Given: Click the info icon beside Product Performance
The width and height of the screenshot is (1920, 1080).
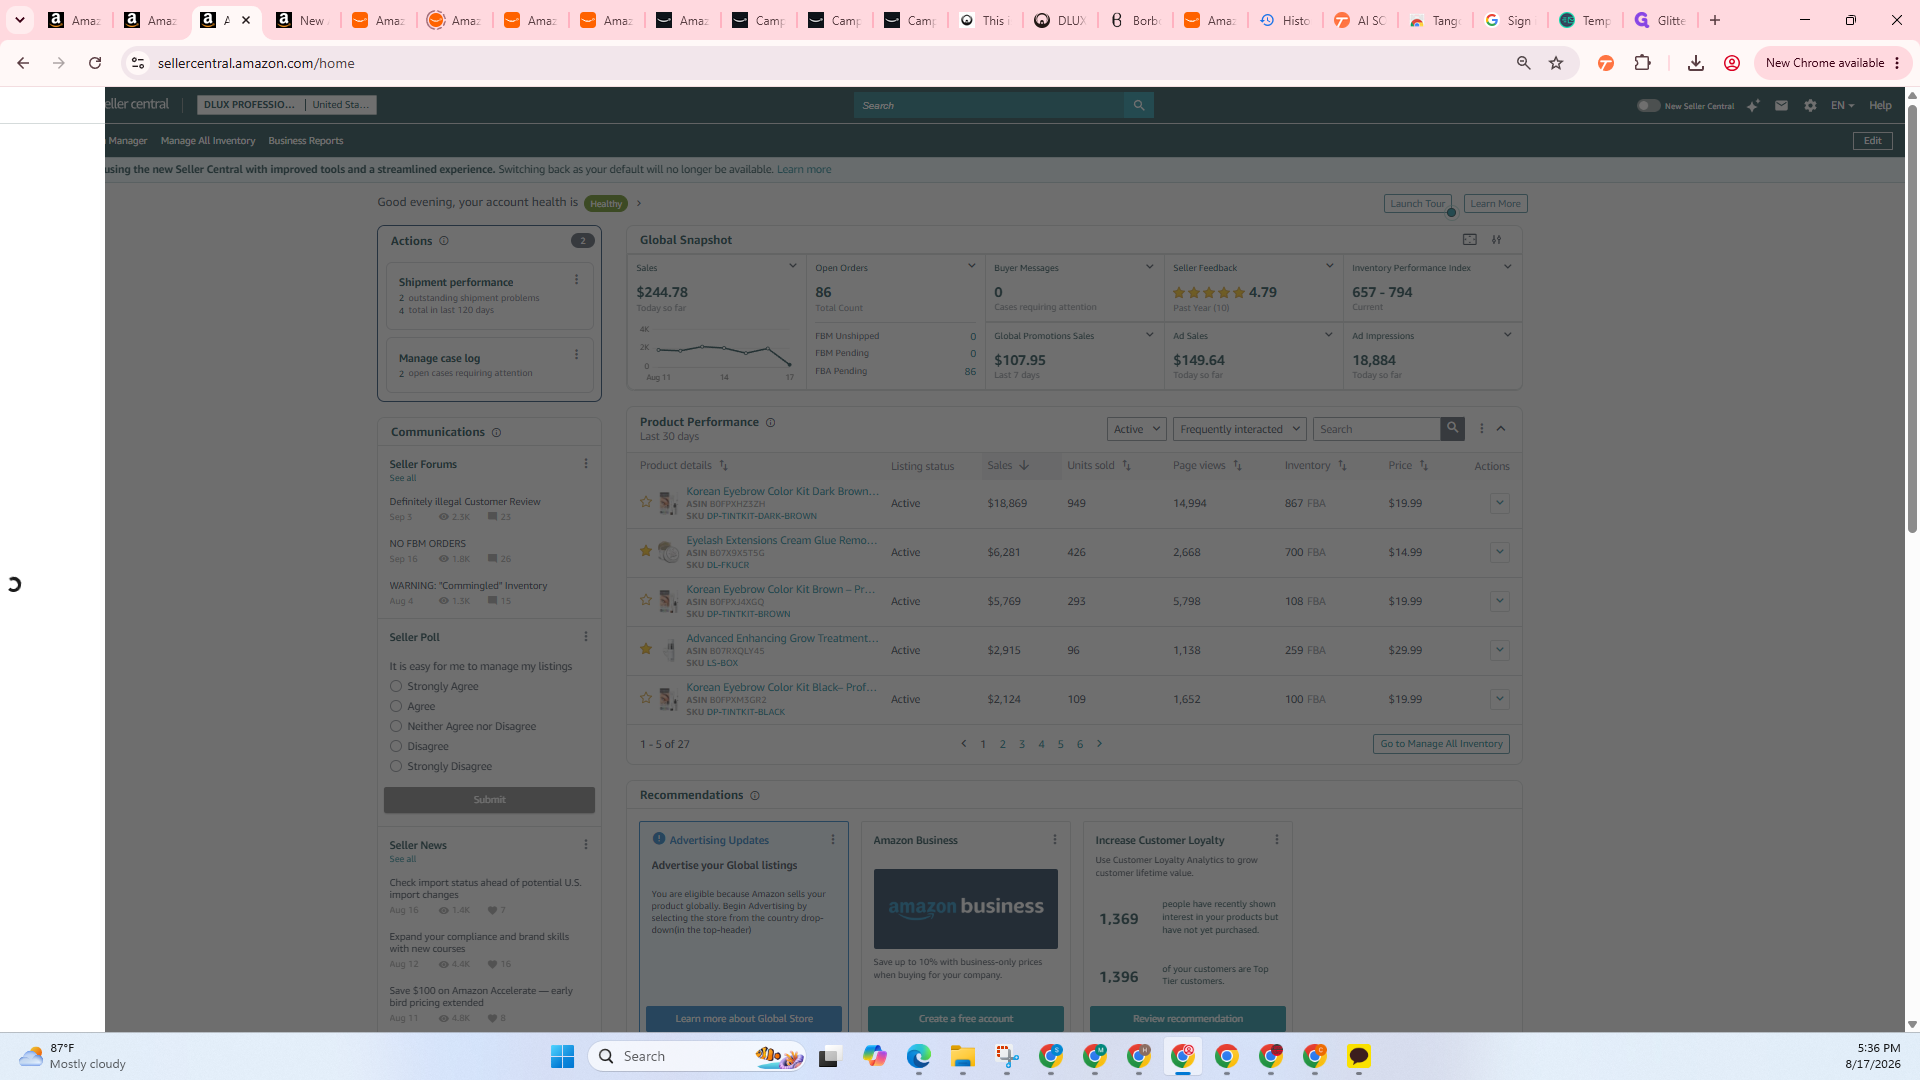Looking at the screenshot, I should pos(770,423).
